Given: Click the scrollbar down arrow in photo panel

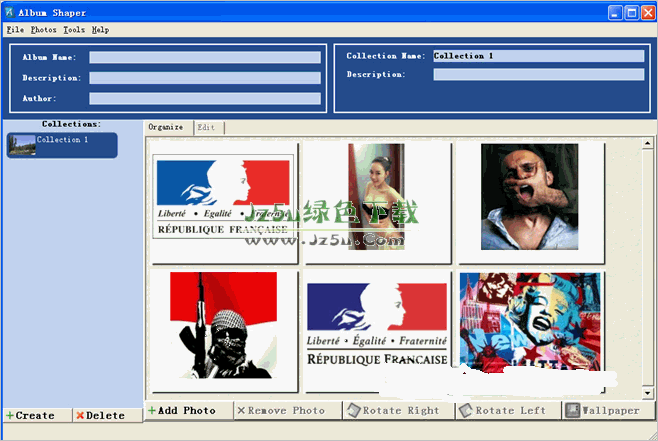Looking at the screenshot, I should point(648,393).
